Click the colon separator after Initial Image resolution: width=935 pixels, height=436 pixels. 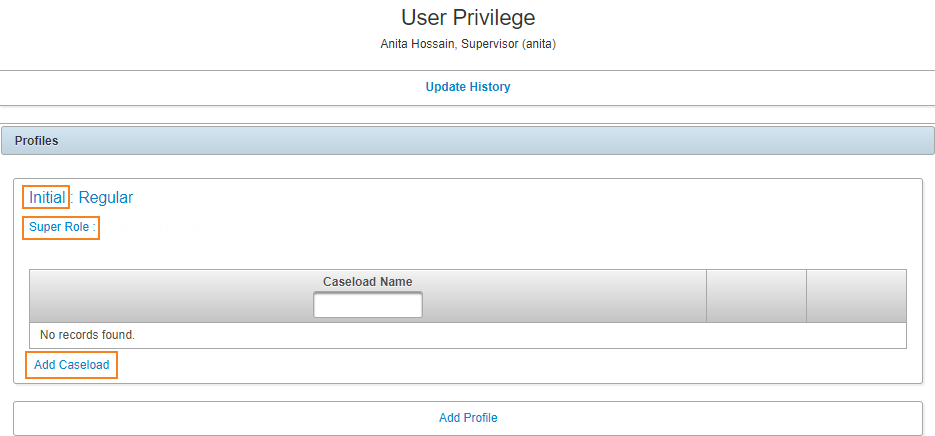(x=72, y=198)
